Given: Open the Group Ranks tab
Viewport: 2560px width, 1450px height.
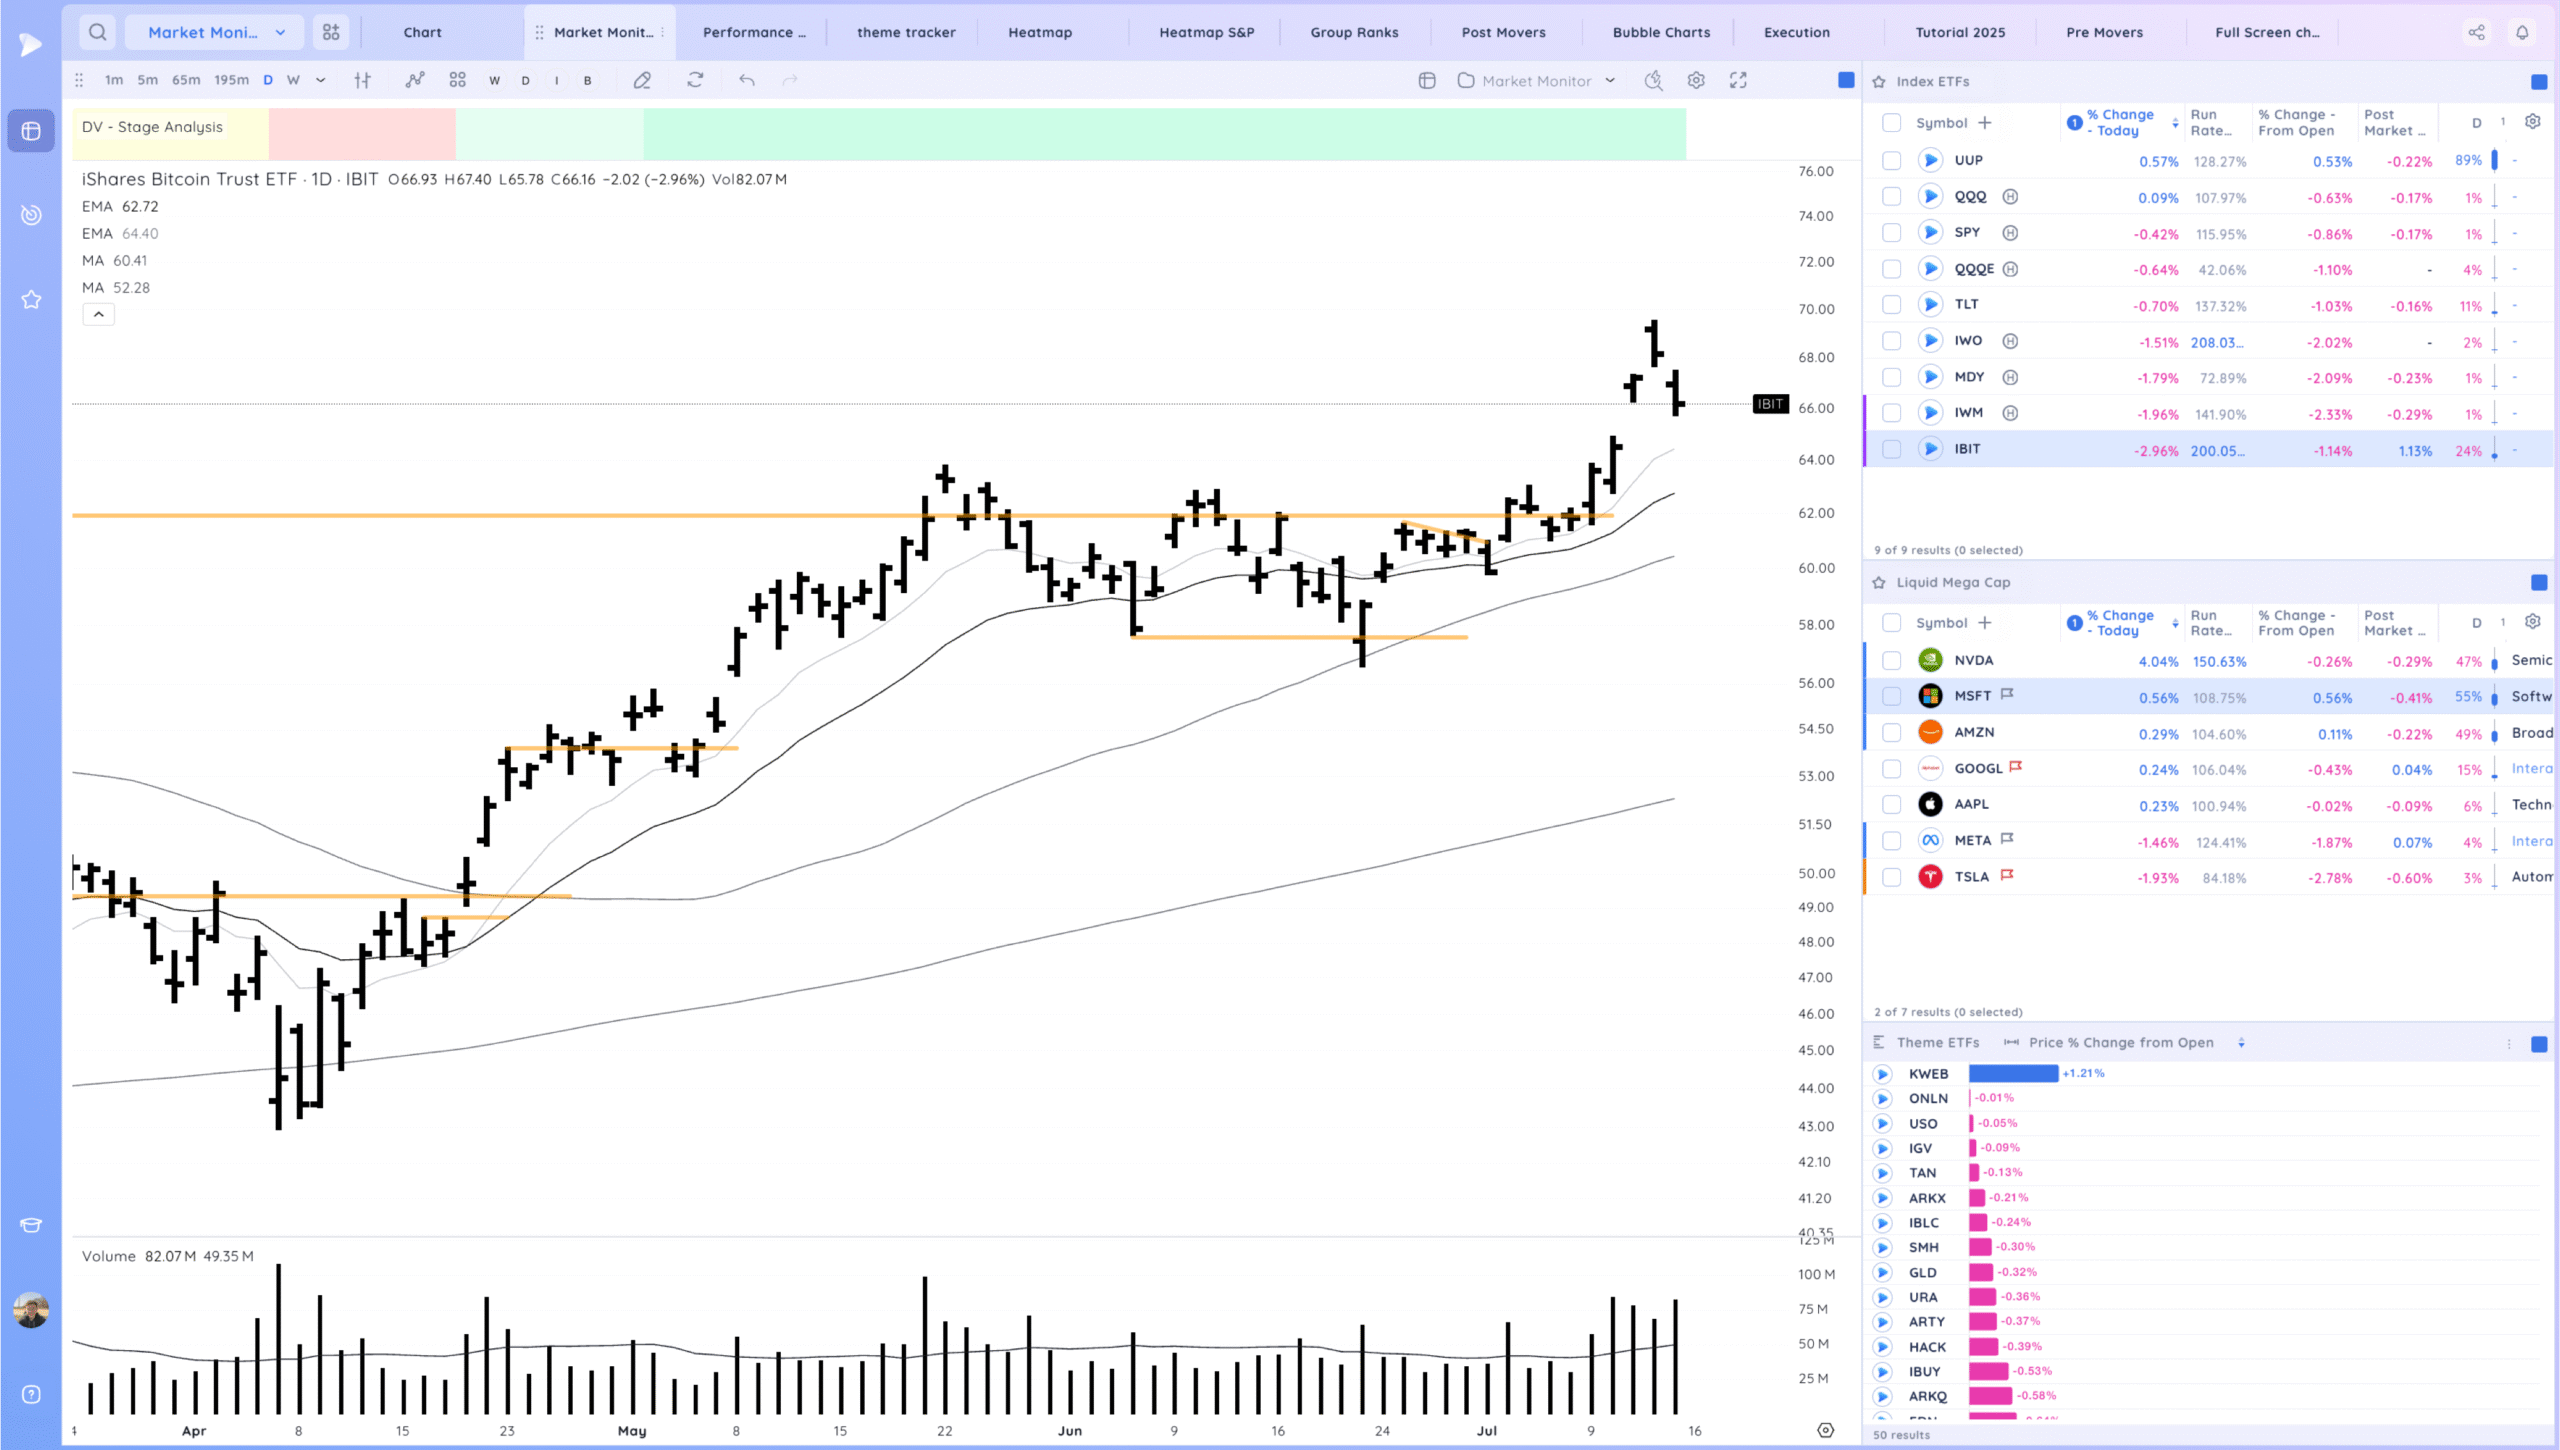Looking at the screenshot, I should click(1354, 32).
